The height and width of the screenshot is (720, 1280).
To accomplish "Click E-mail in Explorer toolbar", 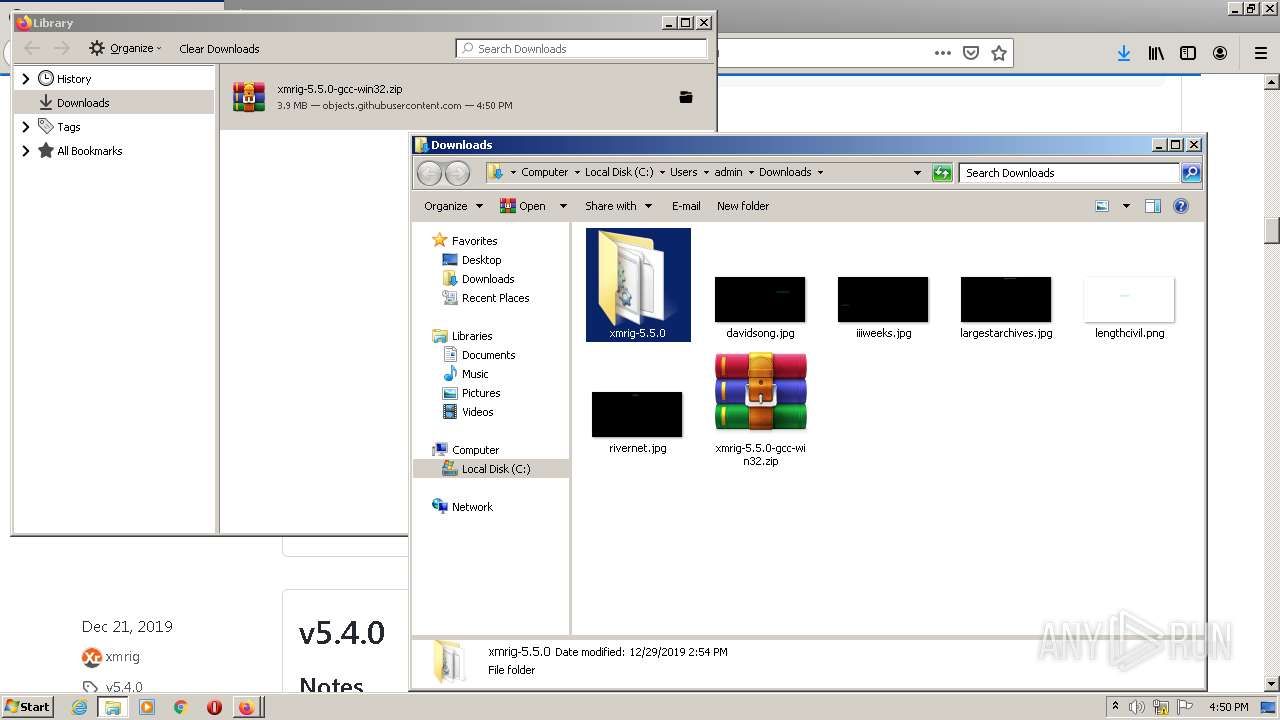I will point(686,206).
